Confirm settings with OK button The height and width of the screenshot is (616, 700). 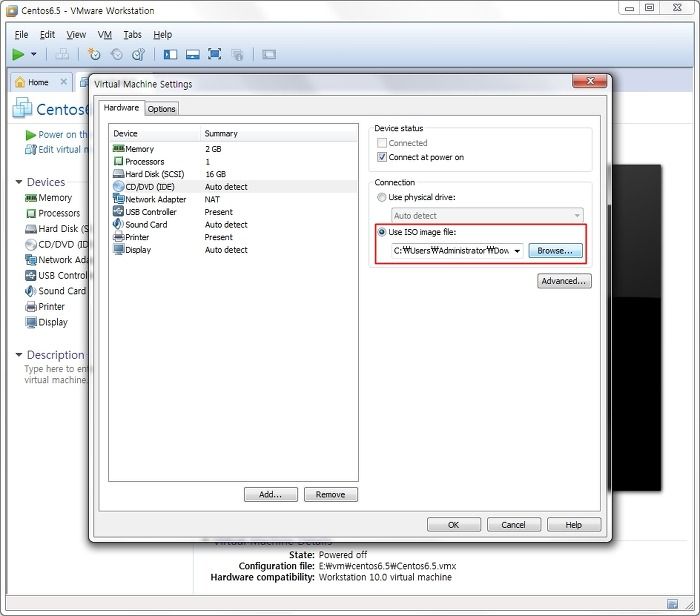tap(454, 525)
